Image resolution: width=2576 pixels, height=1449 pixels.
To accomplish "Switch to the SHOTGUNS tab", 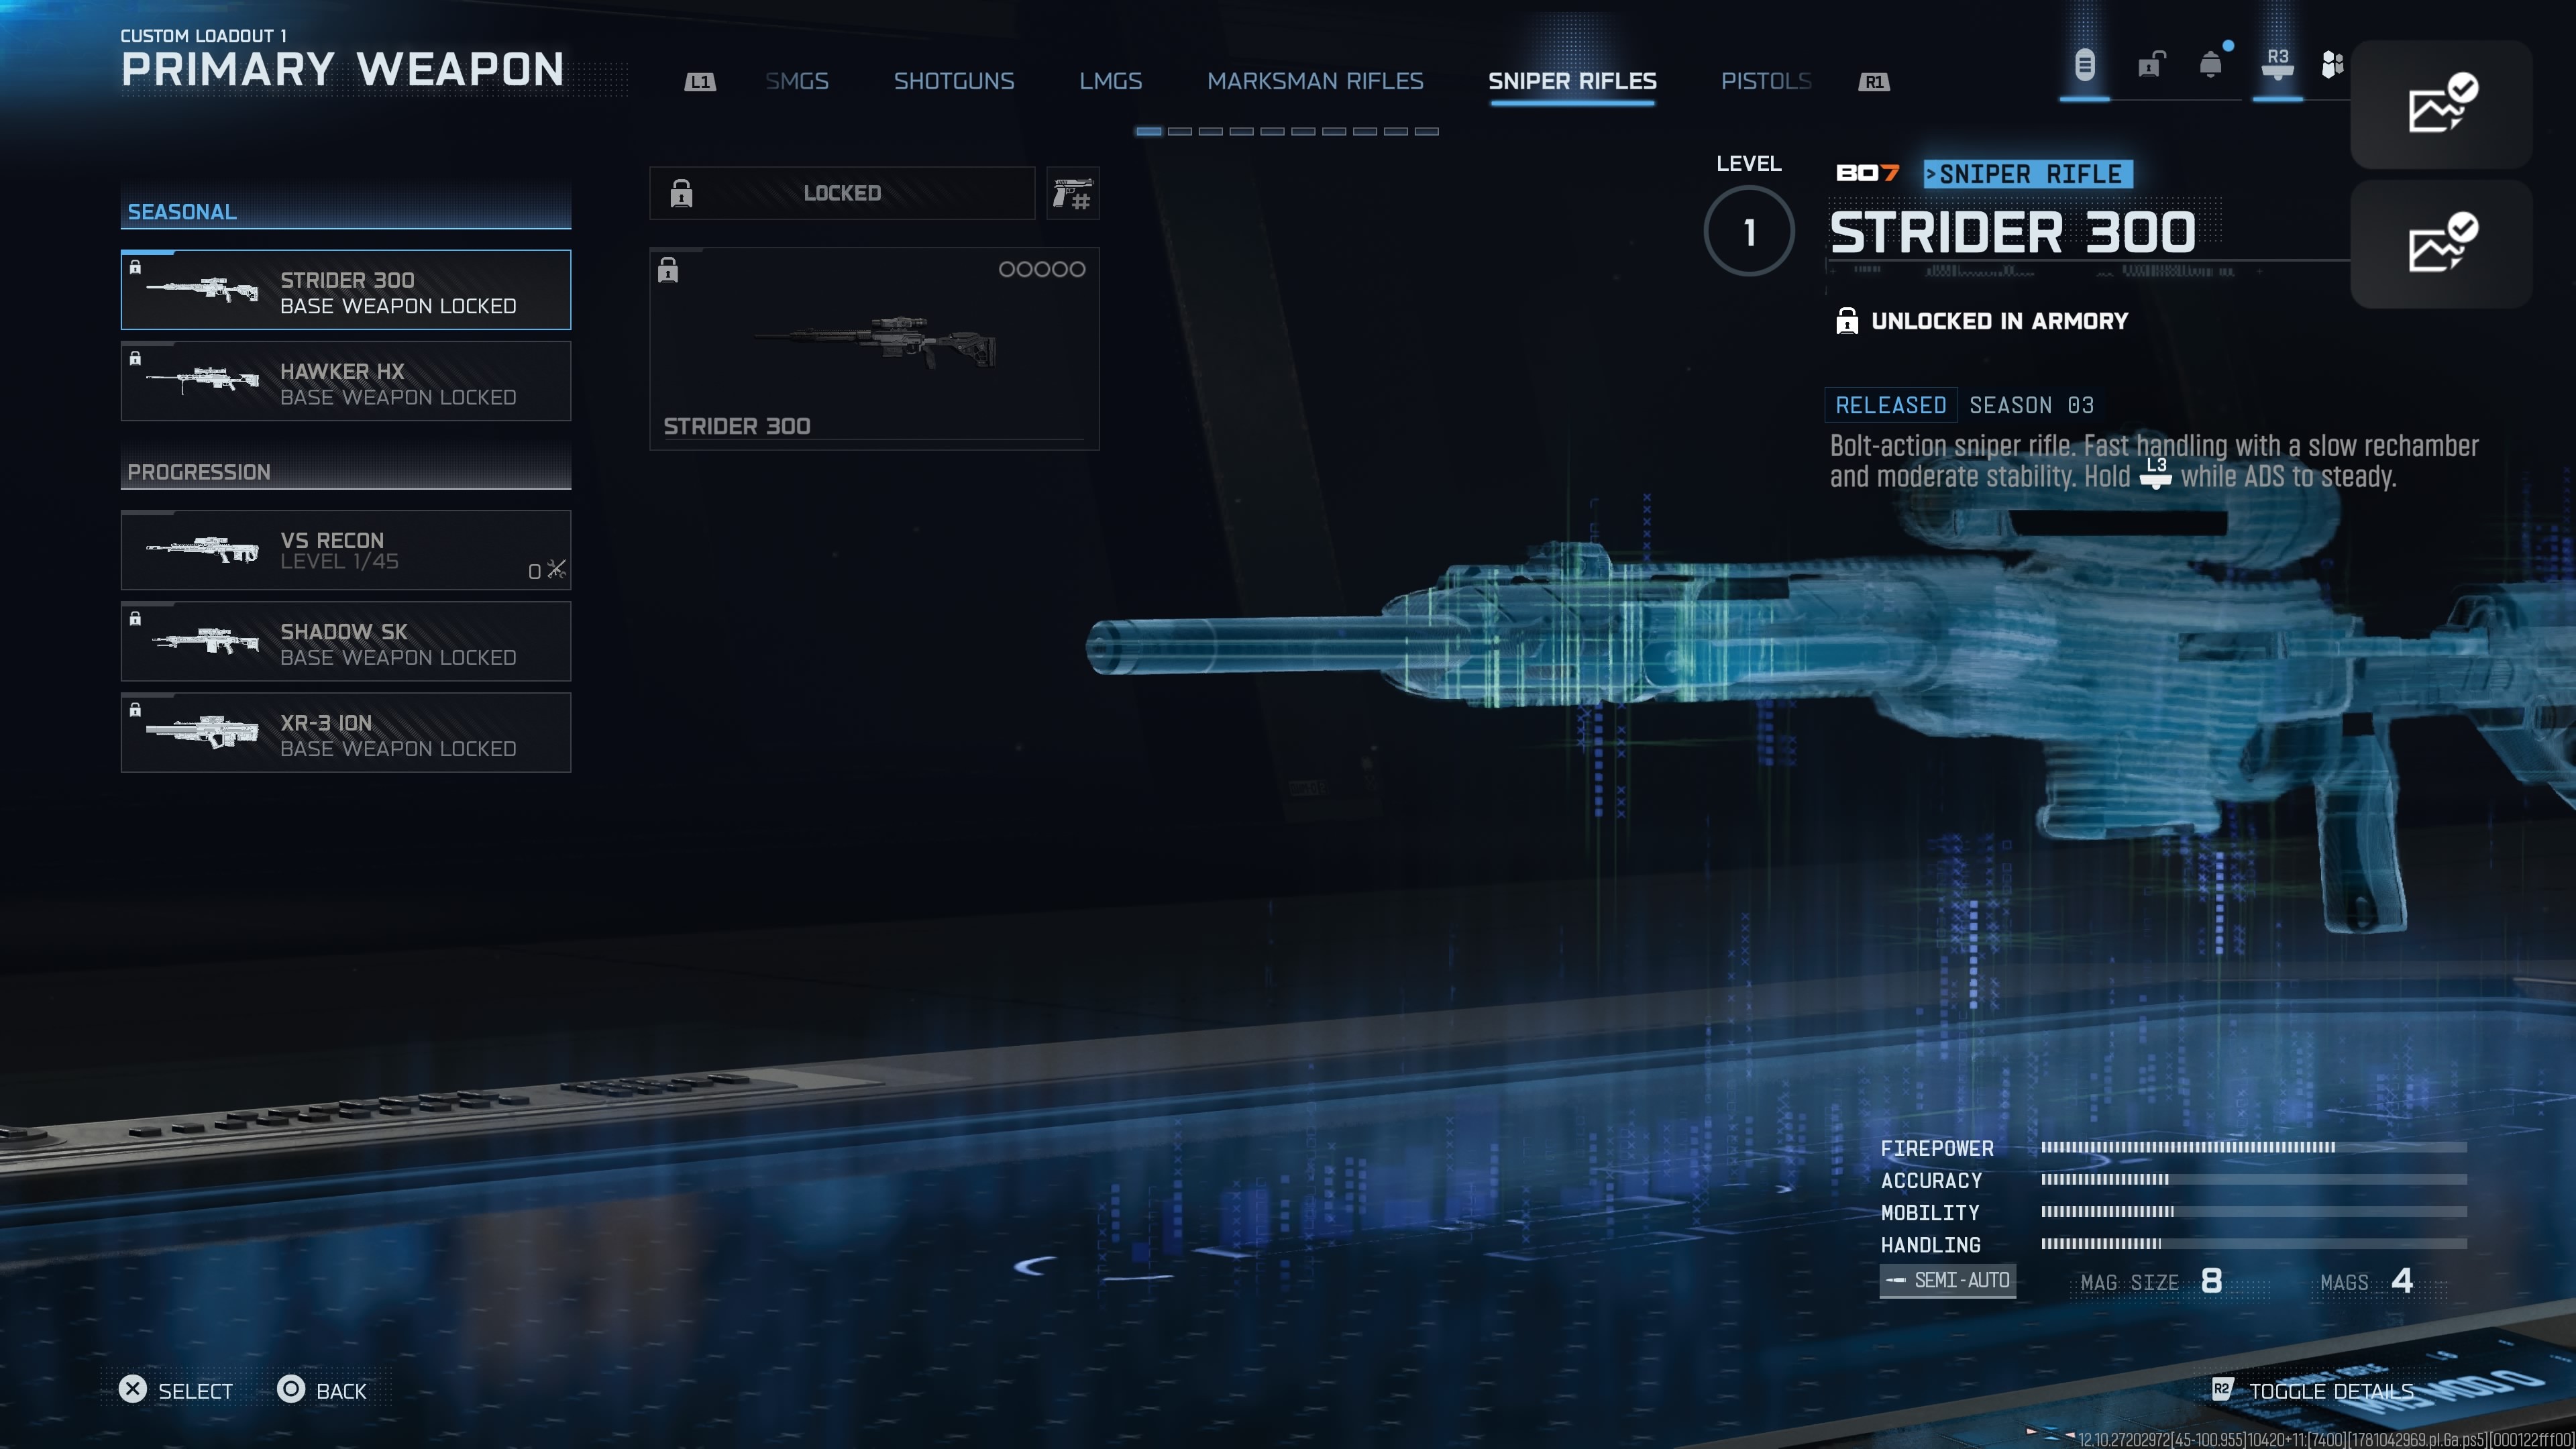I will click(954, 81).
